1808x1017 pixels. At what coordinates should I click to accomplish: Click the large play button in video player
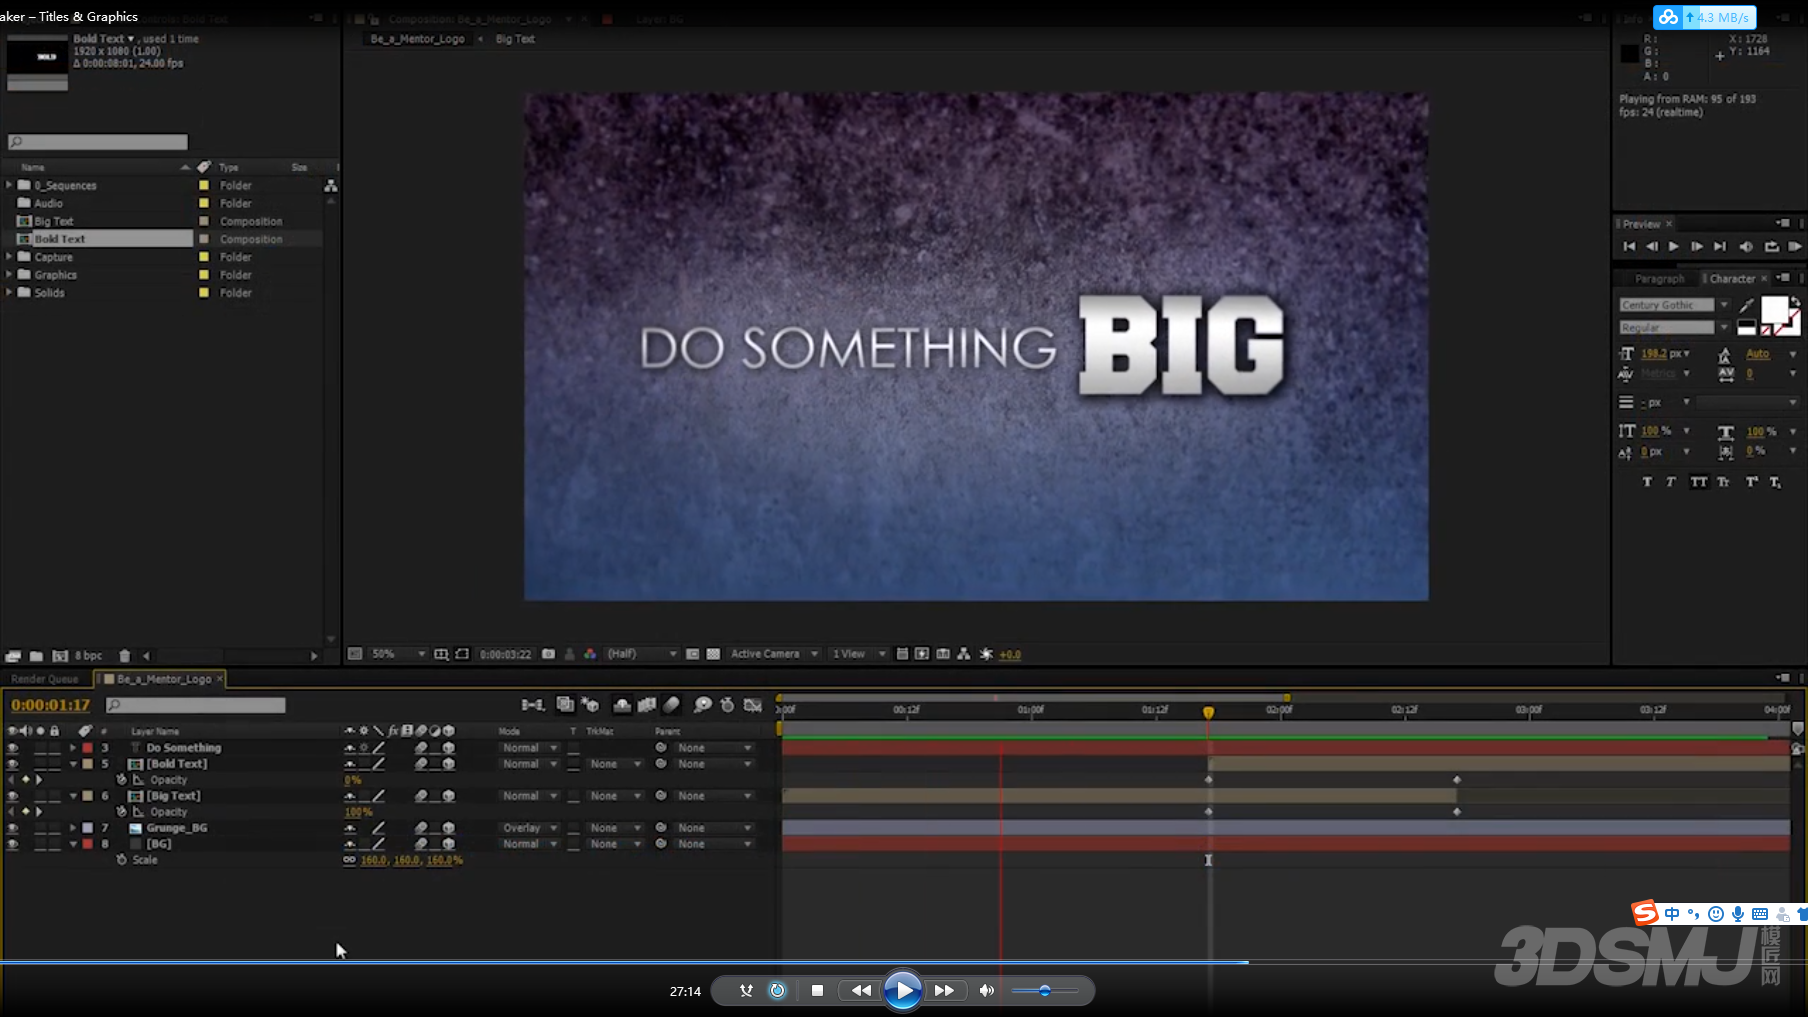[x=903, y=991]
